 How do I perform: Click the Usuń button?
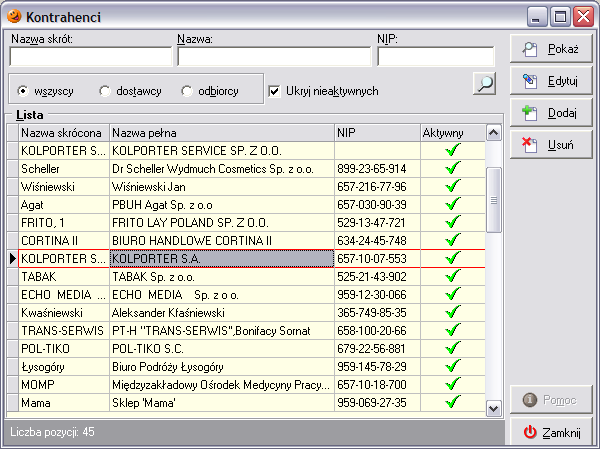coord(551,145)
